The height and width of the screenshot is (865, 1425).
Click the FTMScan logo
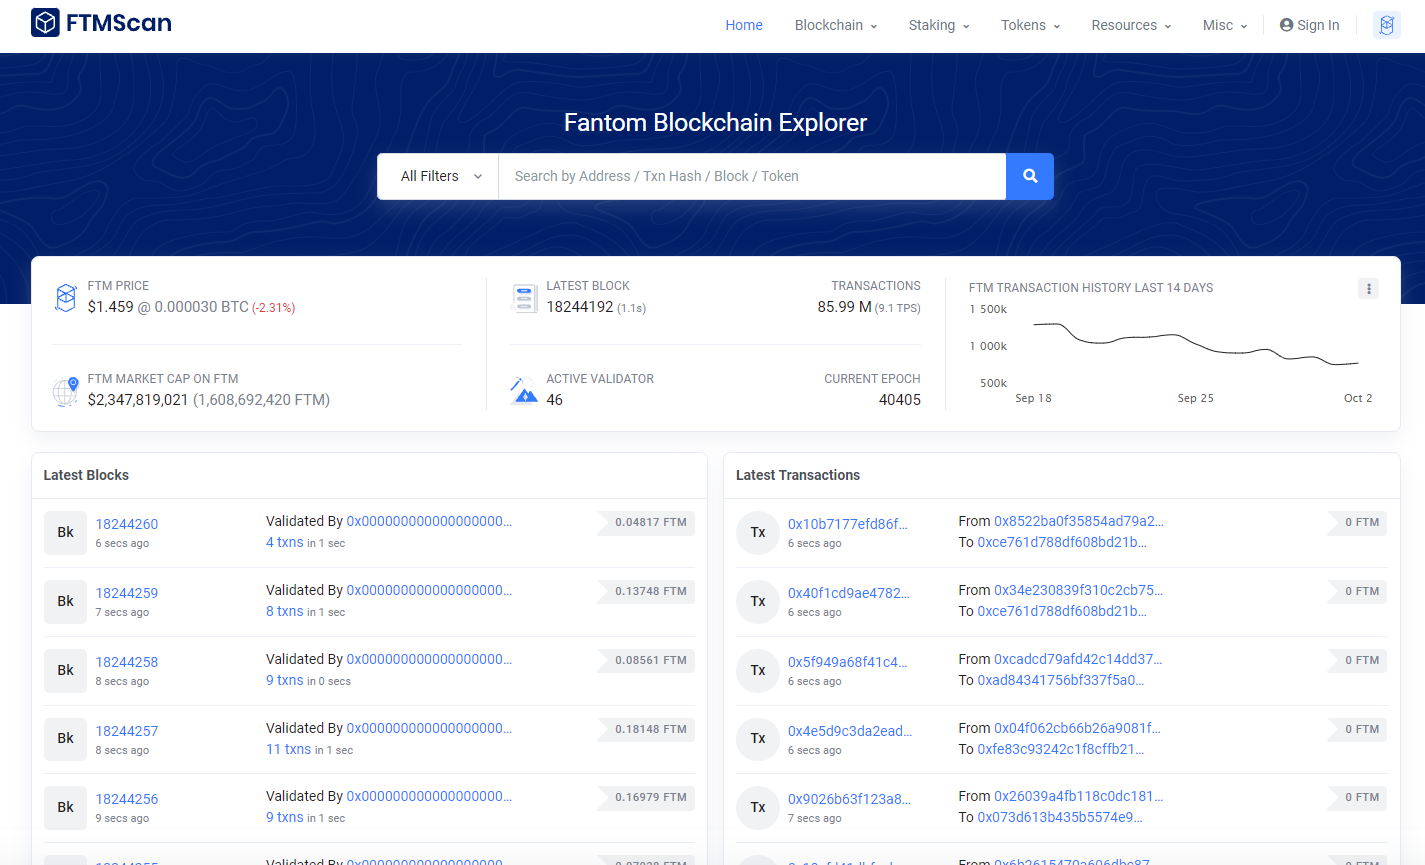pyautogui.click(x=101, y=23)
